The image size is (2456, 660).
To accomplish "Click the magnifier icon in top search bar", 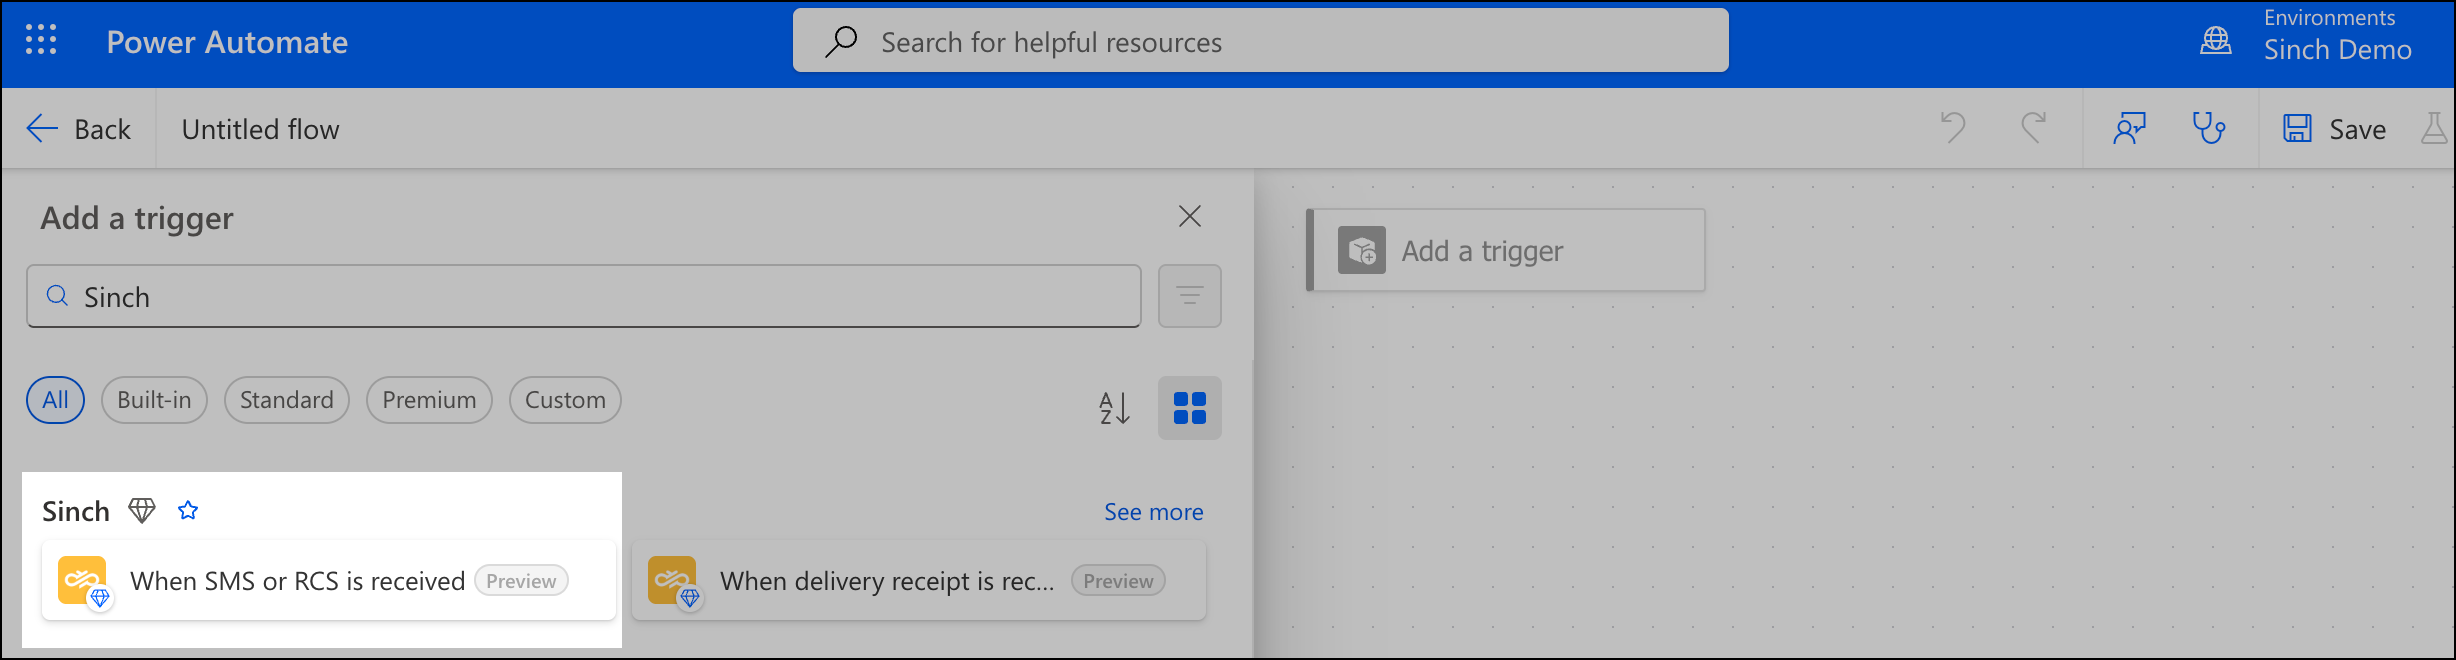I will click(841, 41).
